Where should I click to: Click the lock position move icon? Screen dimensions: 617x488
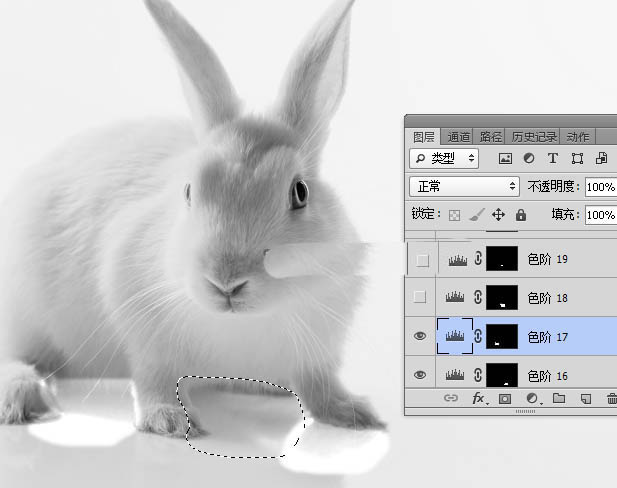(498, 215)
